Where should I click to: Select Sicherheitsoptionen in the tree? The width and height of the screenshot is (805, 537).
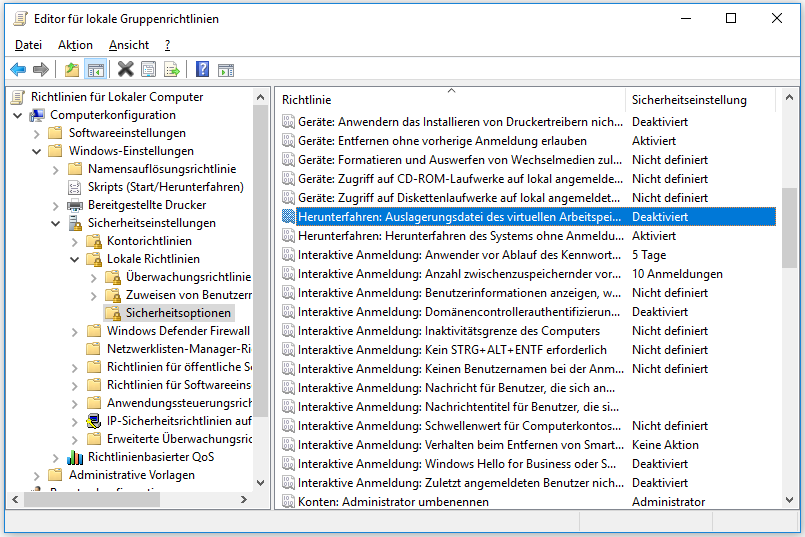(178, 313)
